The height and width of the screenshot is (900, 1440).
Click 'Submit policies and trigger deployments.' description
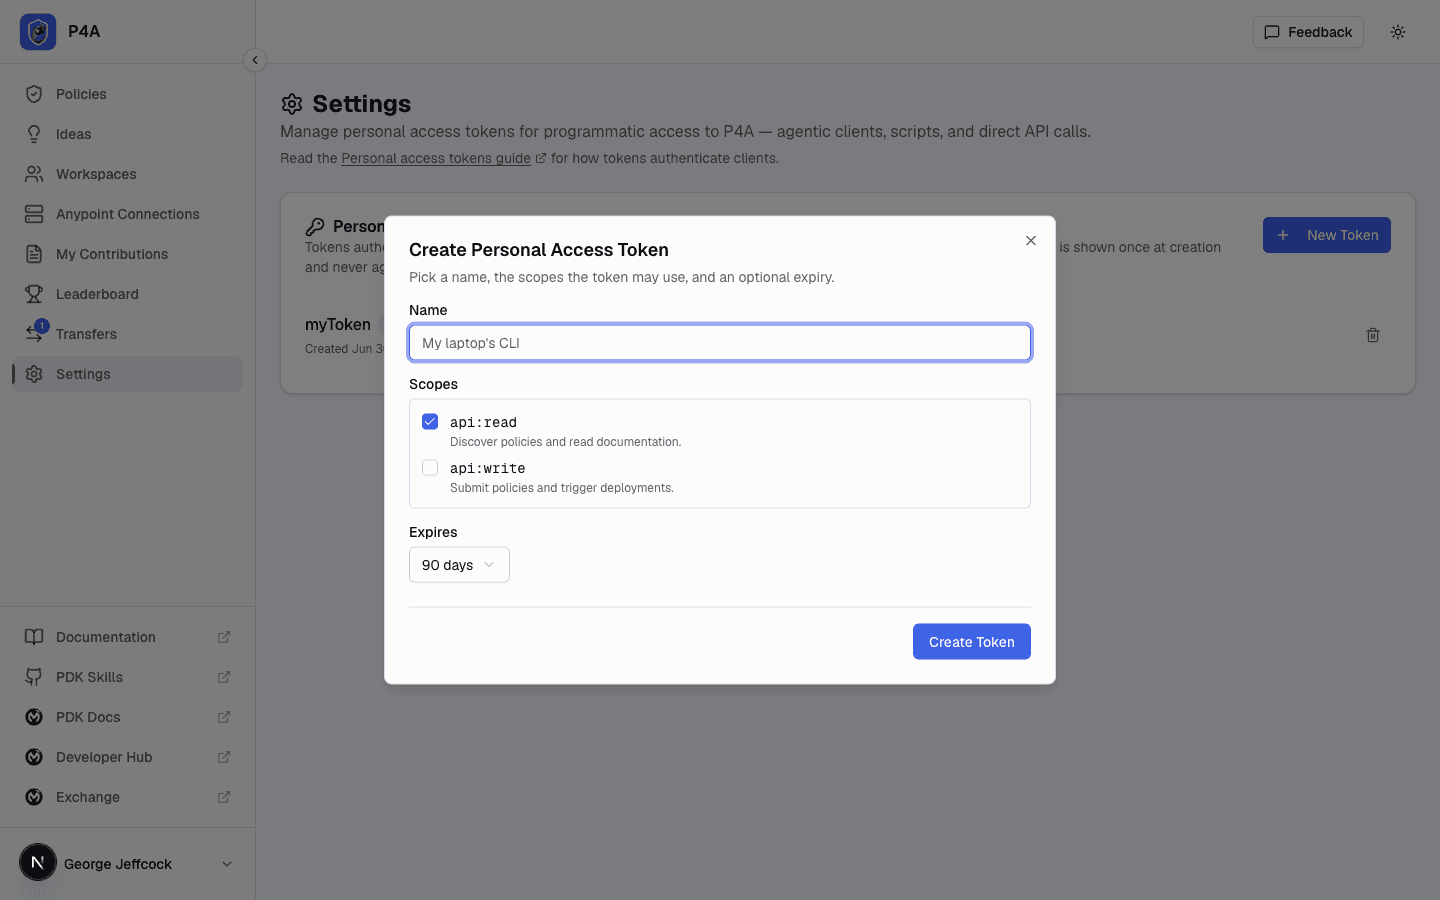[x=562, y=488]
